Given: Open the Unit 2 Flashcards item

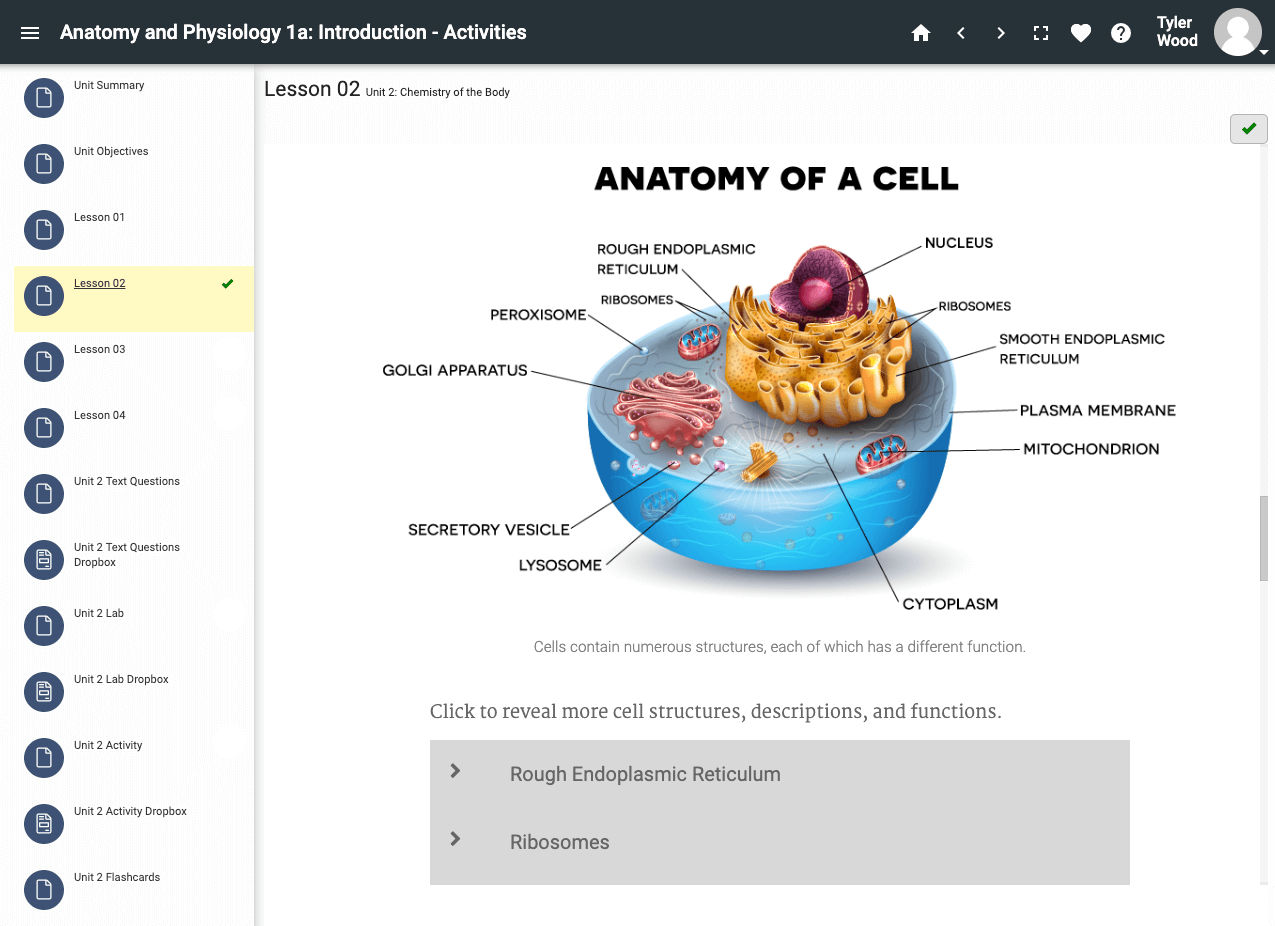Looking at the screenshot, I should [117, 878].
